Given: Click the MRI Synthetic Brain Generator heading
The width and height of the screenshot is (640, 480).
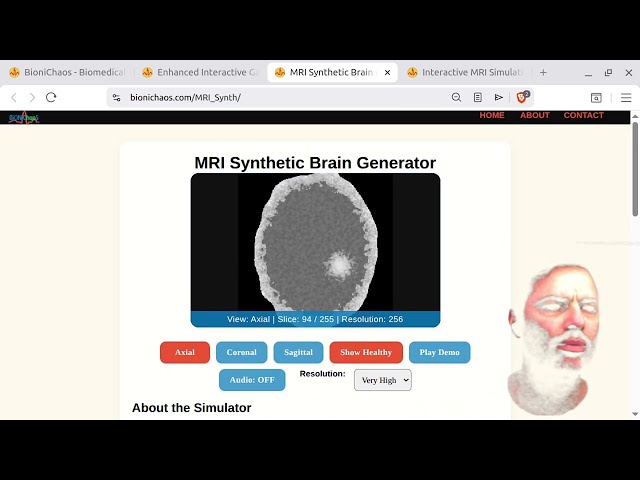Looking at the screenshot, I should click(315, 163).
